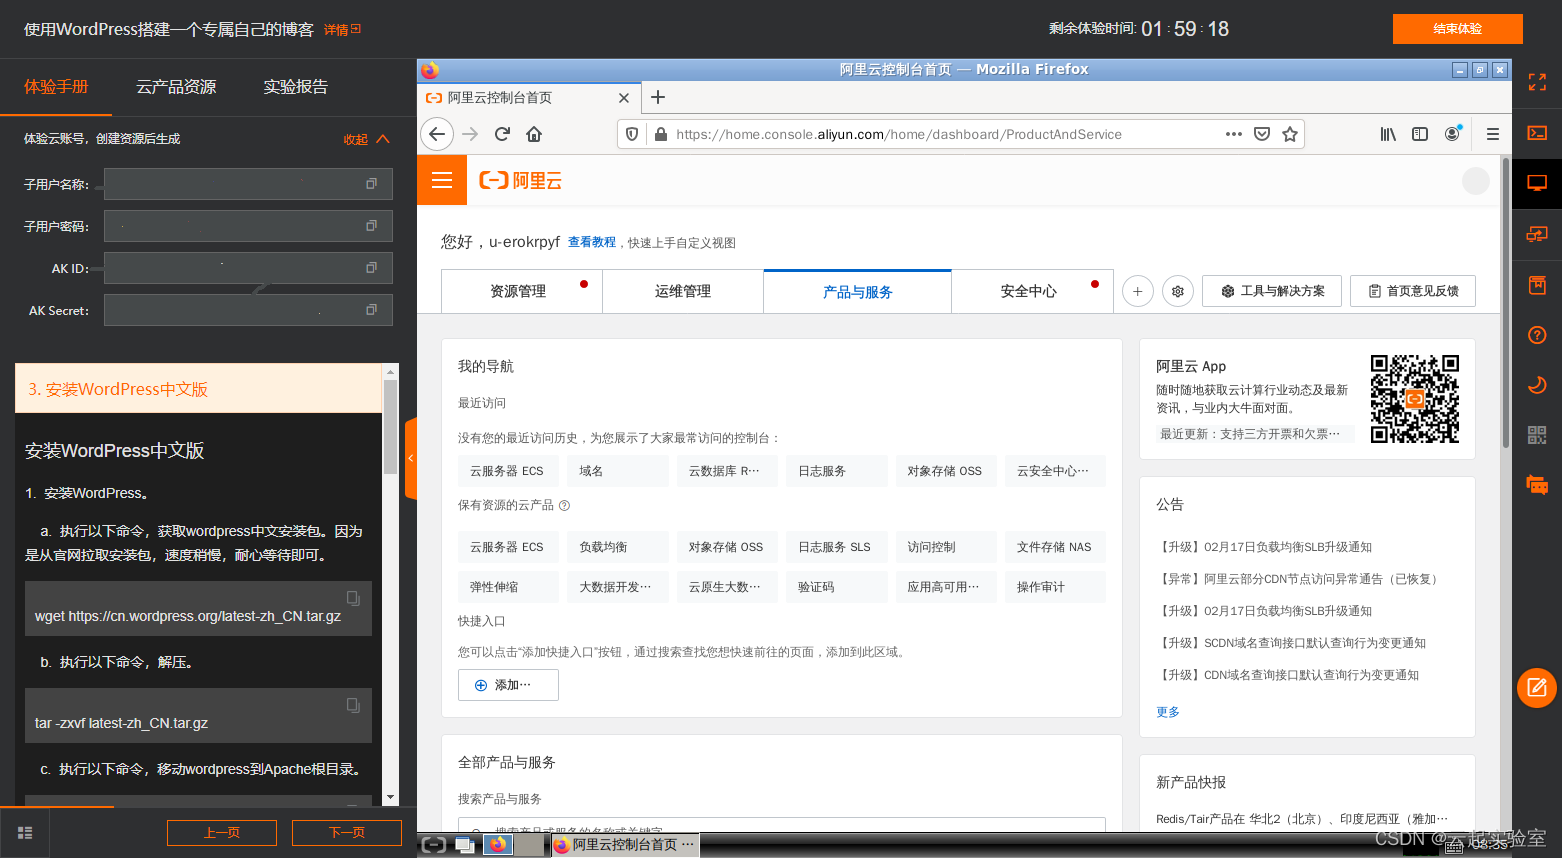Switch to the 资源管理 tab

tap(521, 290)
